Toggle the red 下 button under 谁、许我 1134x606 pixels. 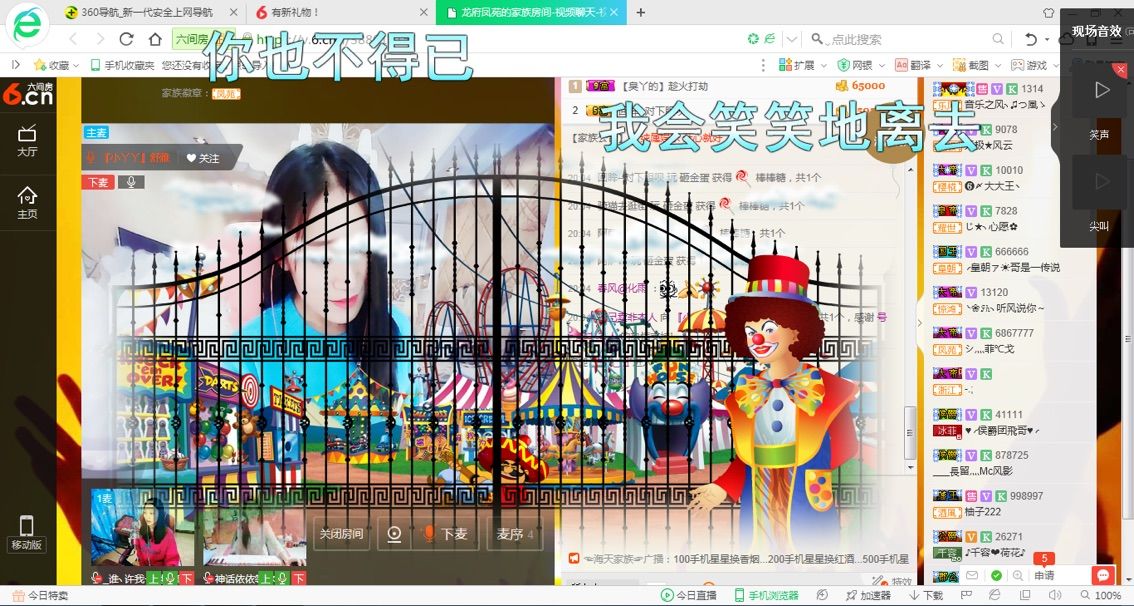(x=186, y=578)
